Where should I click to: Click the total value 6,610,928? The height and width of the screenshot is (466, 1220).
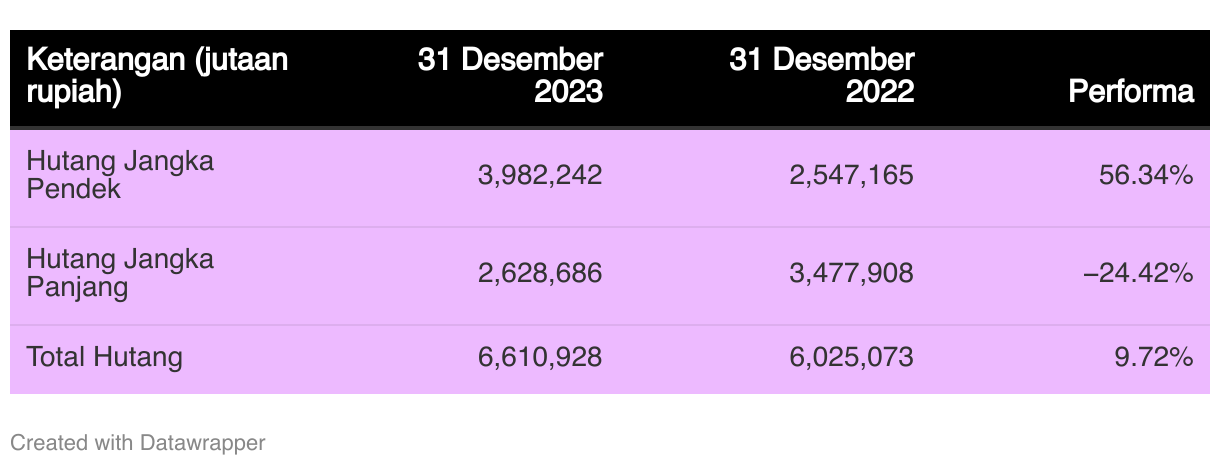pyautogui.click(x=540, y=357)
